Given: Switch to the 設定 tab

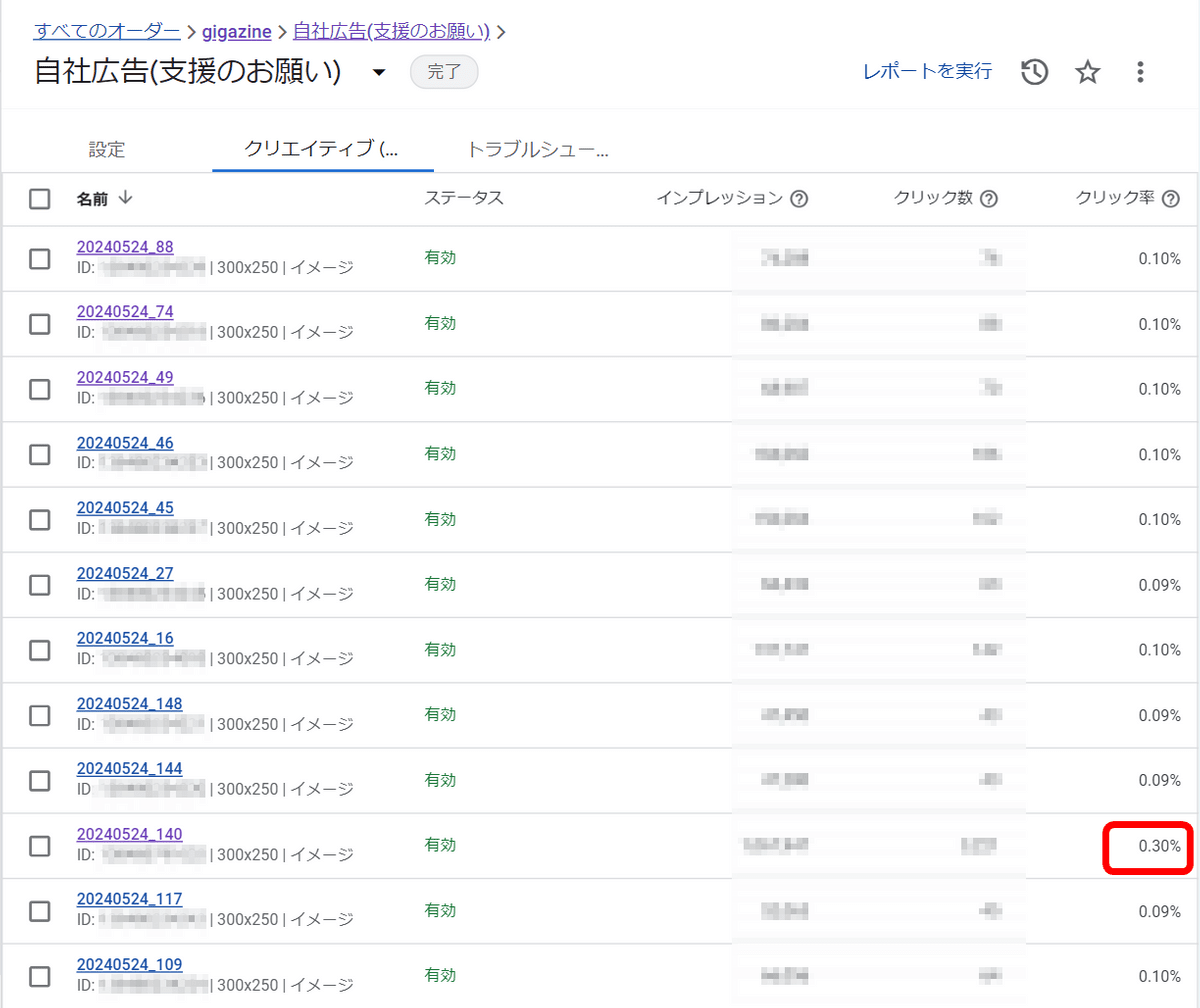Looking at the screenshot, I should tap(107, 150).
